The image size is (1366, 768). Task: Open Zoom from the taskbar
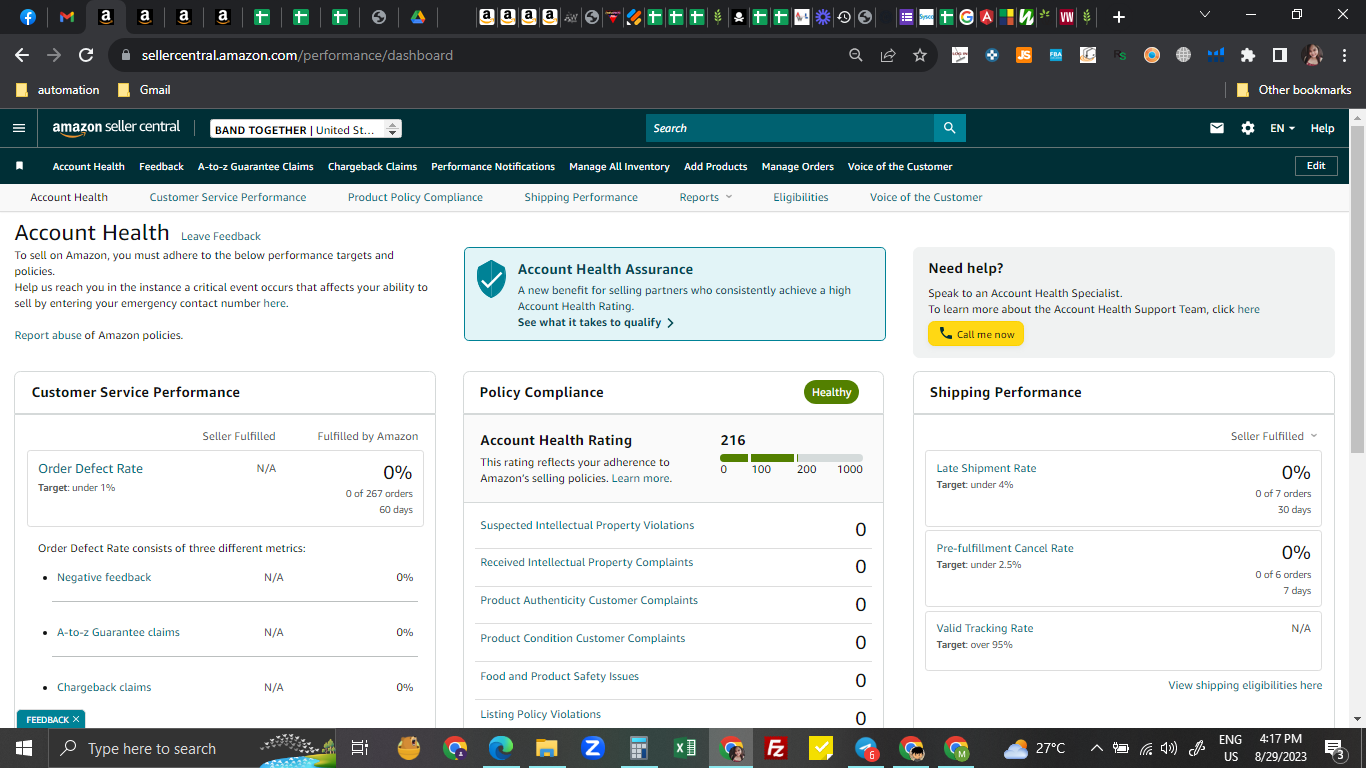(x=592, y=748)
